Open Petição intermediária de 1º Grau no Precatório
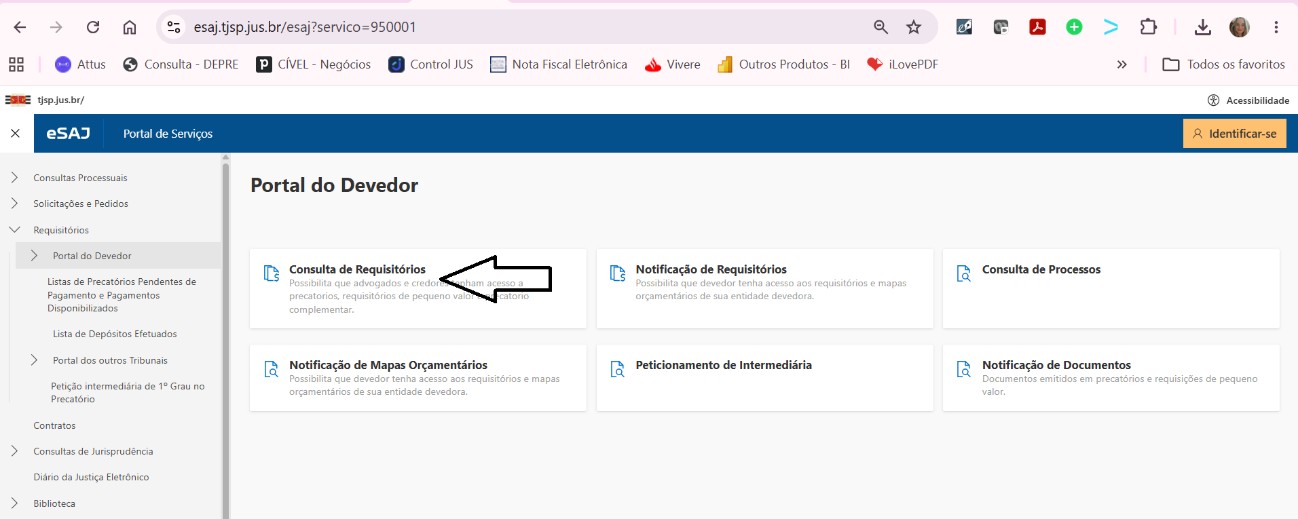Screen dimensions: 1298x519 point(128,392)
